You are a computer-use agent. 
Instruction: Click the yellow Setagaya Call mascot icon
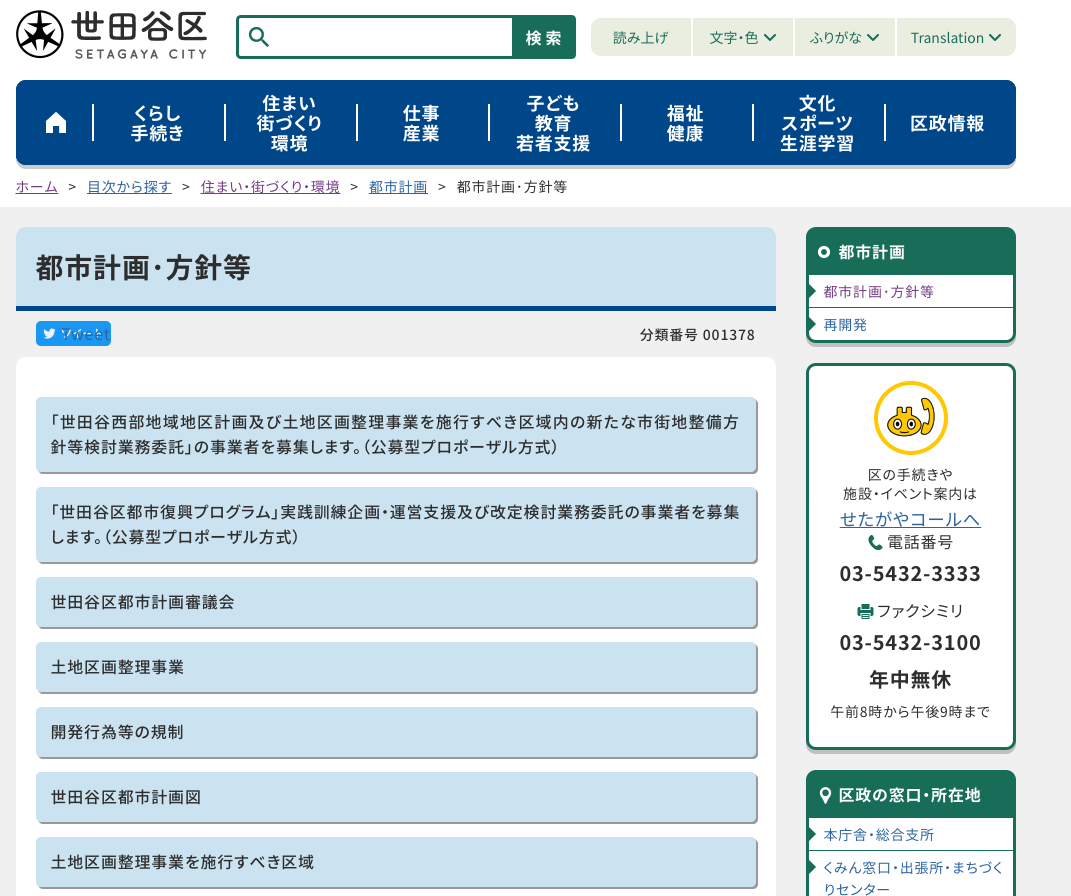(910, 418)
